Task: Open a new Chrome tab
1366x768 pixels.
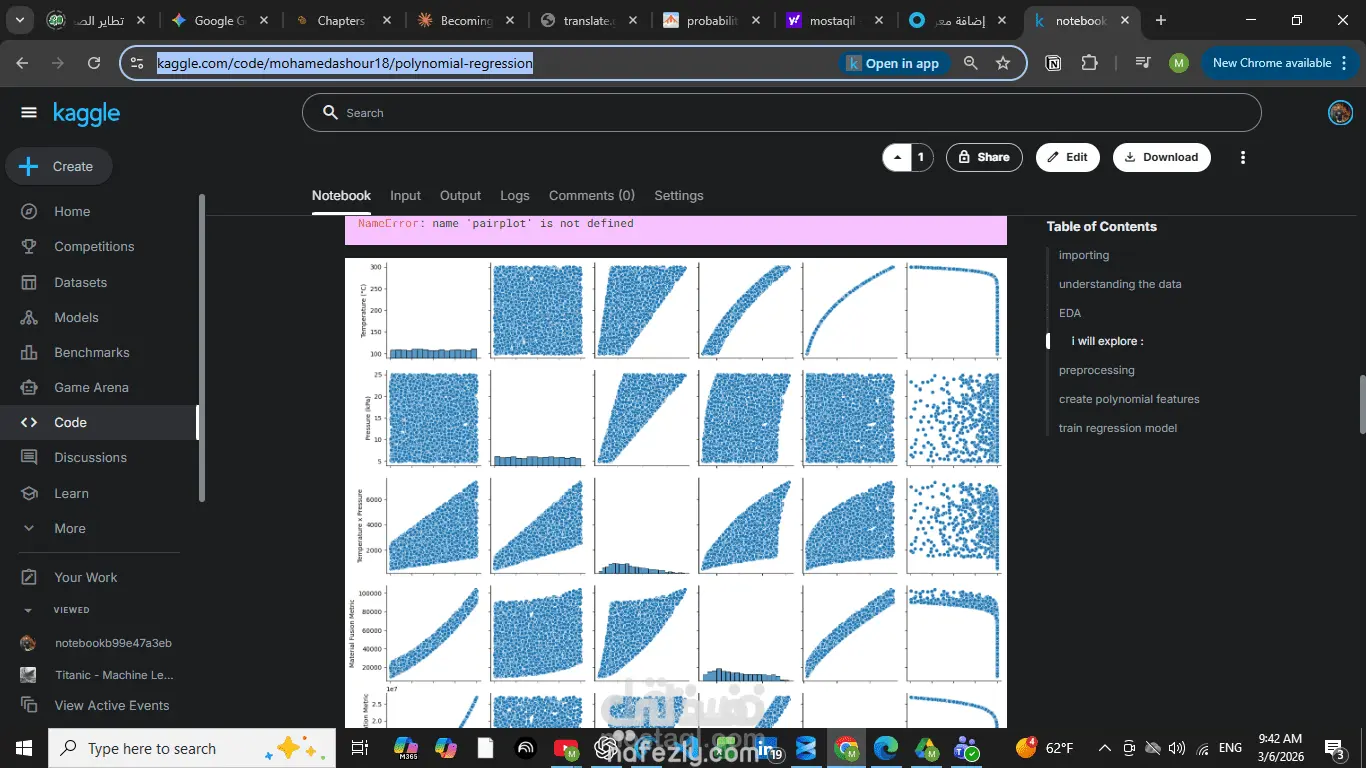Action: (1161, 20)
